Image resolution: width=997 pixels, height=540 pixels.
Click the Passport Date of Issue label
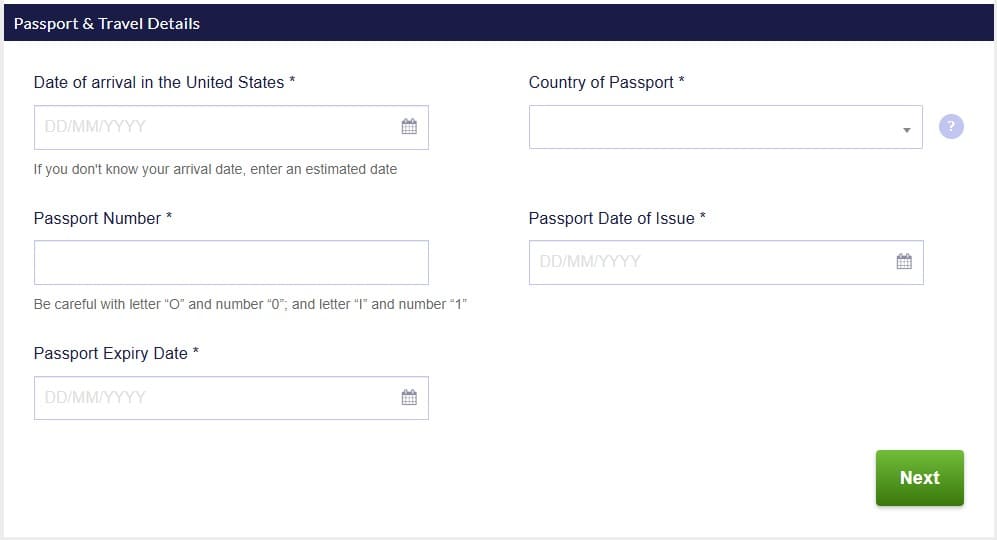tap(611, 218)
